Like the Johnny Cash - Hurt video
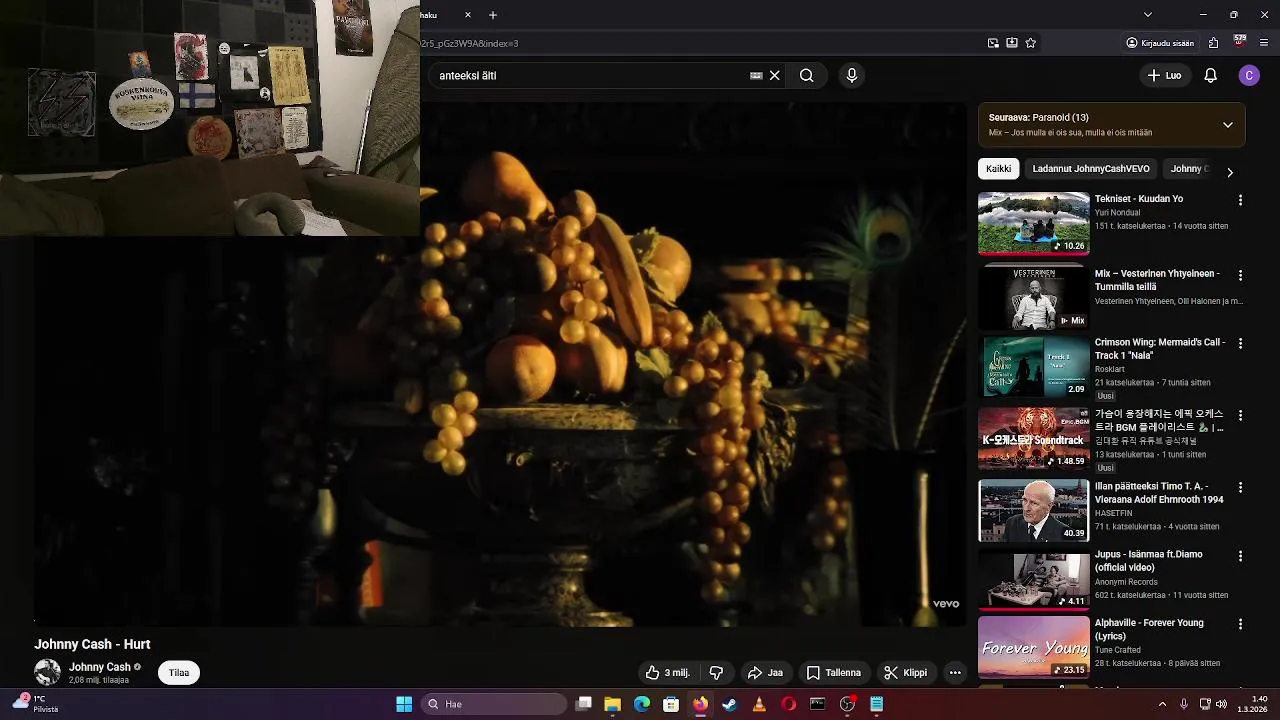1280x720 pixels. [668, 673]
